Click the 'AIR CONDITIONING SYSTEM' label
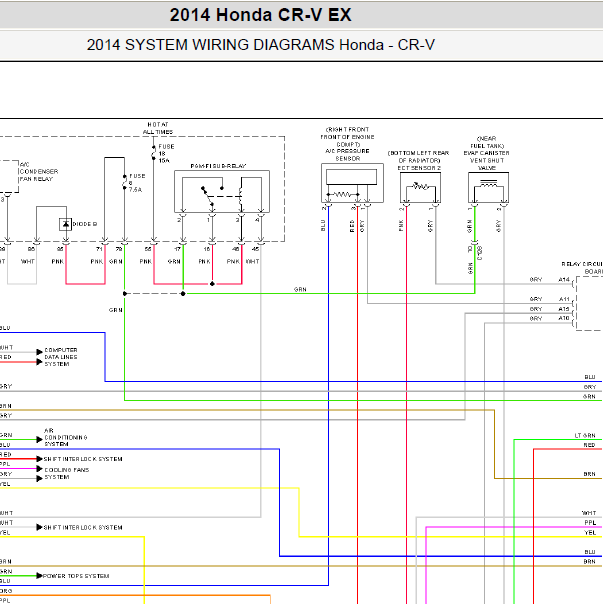This screenshot has height=604, width=603. (x=66, y=437)
